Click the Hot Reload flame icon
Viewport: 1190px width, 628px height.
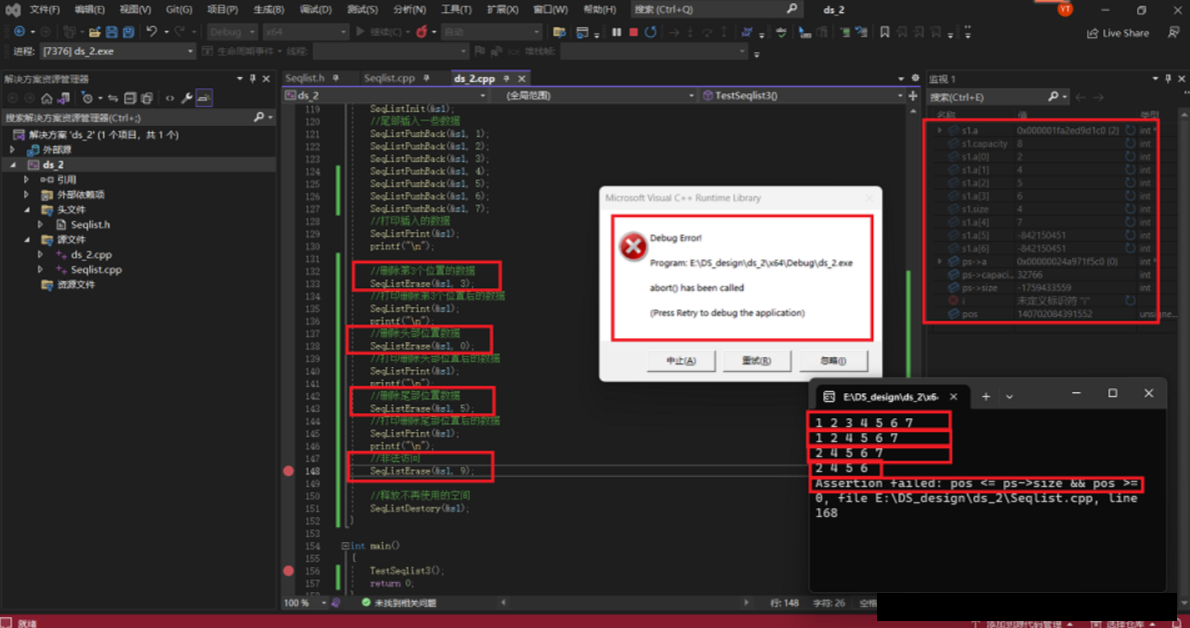[421, 32]
